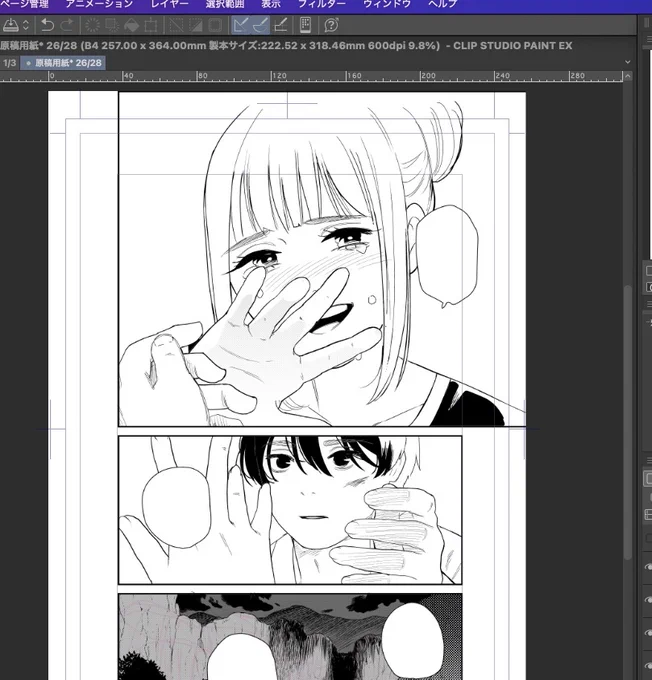Open the ウィンドウ menu
Viewport: 652px width, 680px height.
point(387,4)
